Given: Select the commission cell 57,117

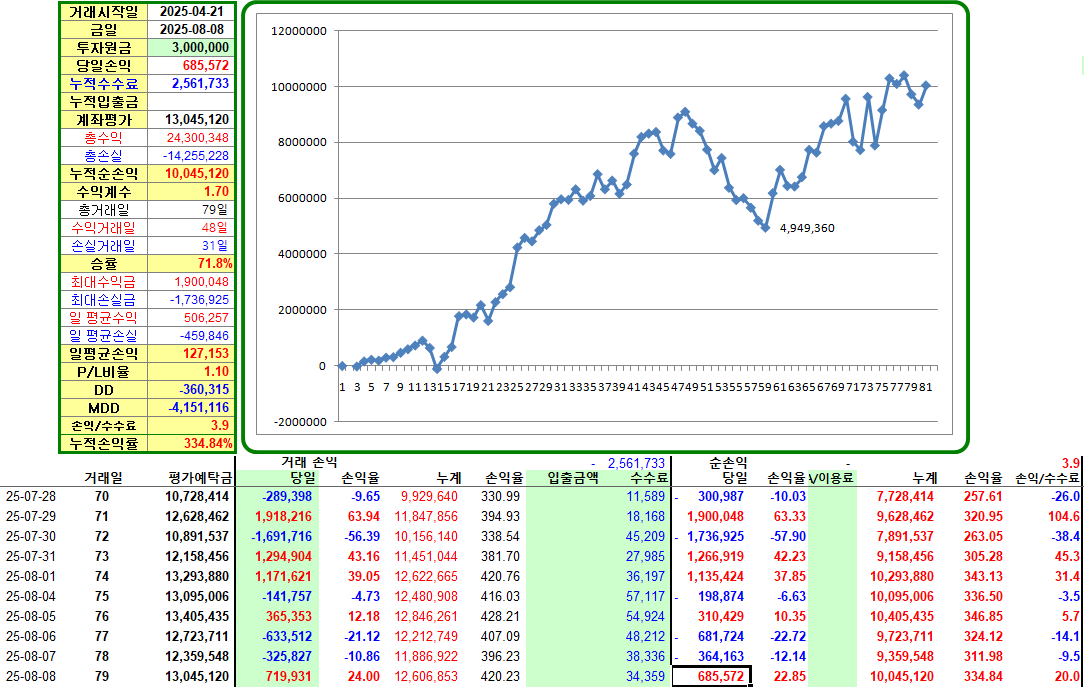Looking at the screenshot, I should [646, 596].
